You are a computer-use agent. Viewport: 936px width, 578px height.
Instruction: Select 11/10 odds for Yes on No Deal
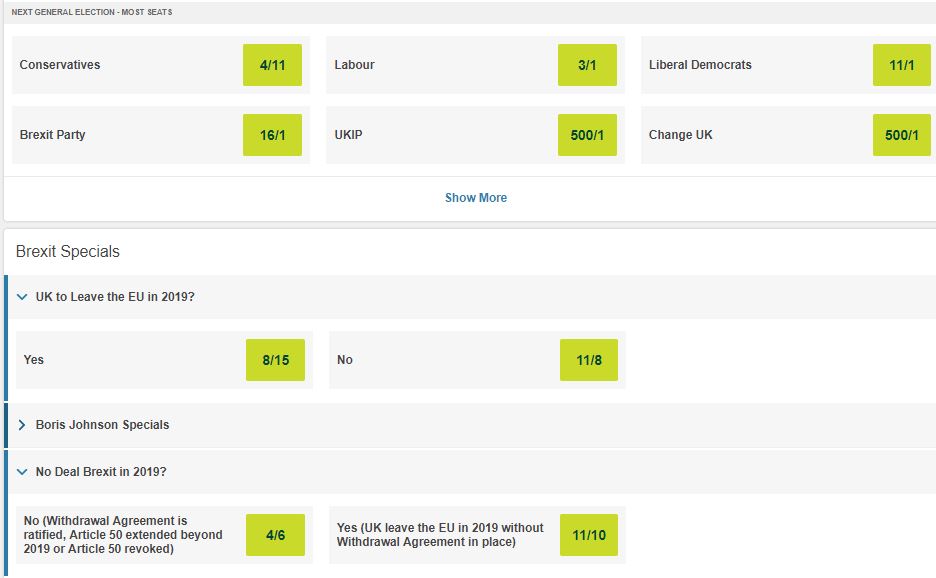tap(589, 535)
